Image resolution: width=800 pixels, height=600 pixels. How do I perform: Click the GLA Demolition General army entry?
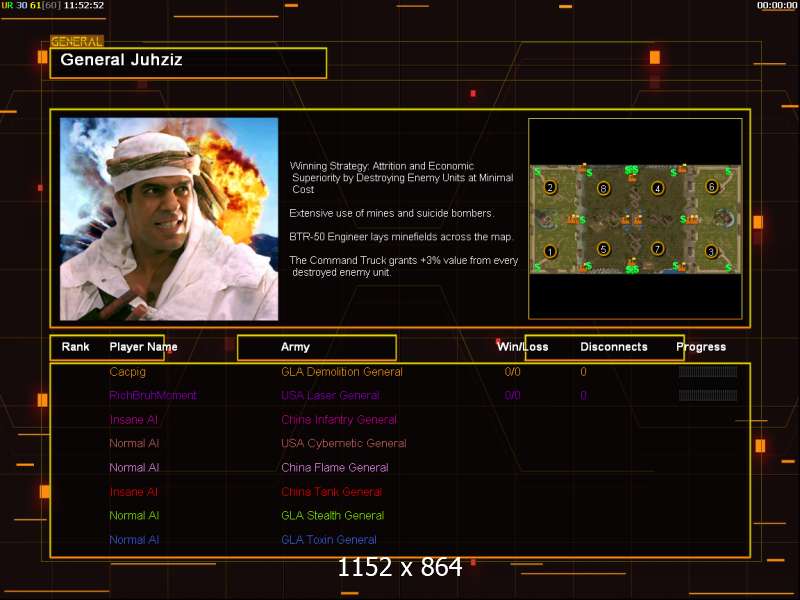coord(341,372)
